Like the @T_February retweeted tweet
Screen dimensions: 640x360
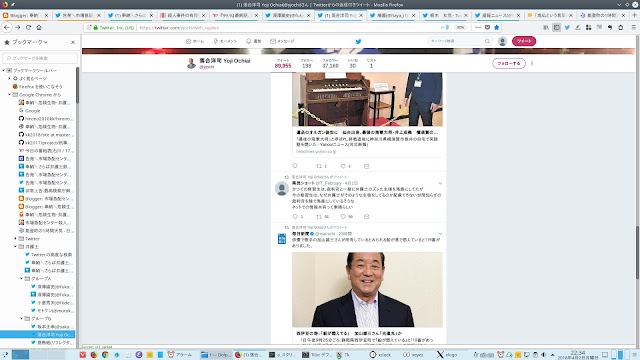[344, 217]
